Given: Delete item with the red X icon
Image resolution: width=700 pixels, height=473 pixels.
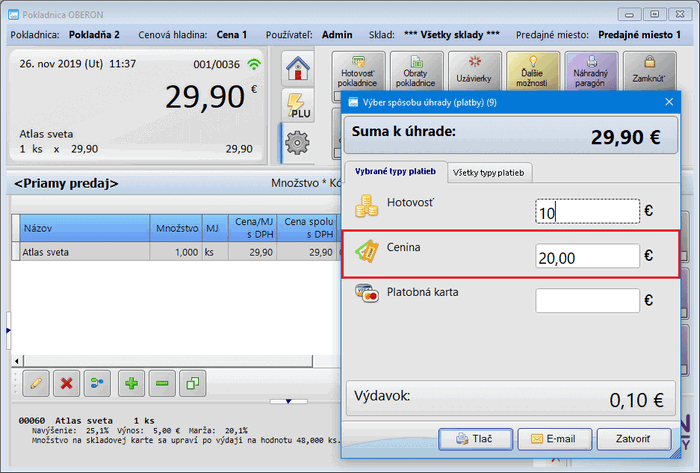Looking at the screenshot, I should (x=67, y=382).
